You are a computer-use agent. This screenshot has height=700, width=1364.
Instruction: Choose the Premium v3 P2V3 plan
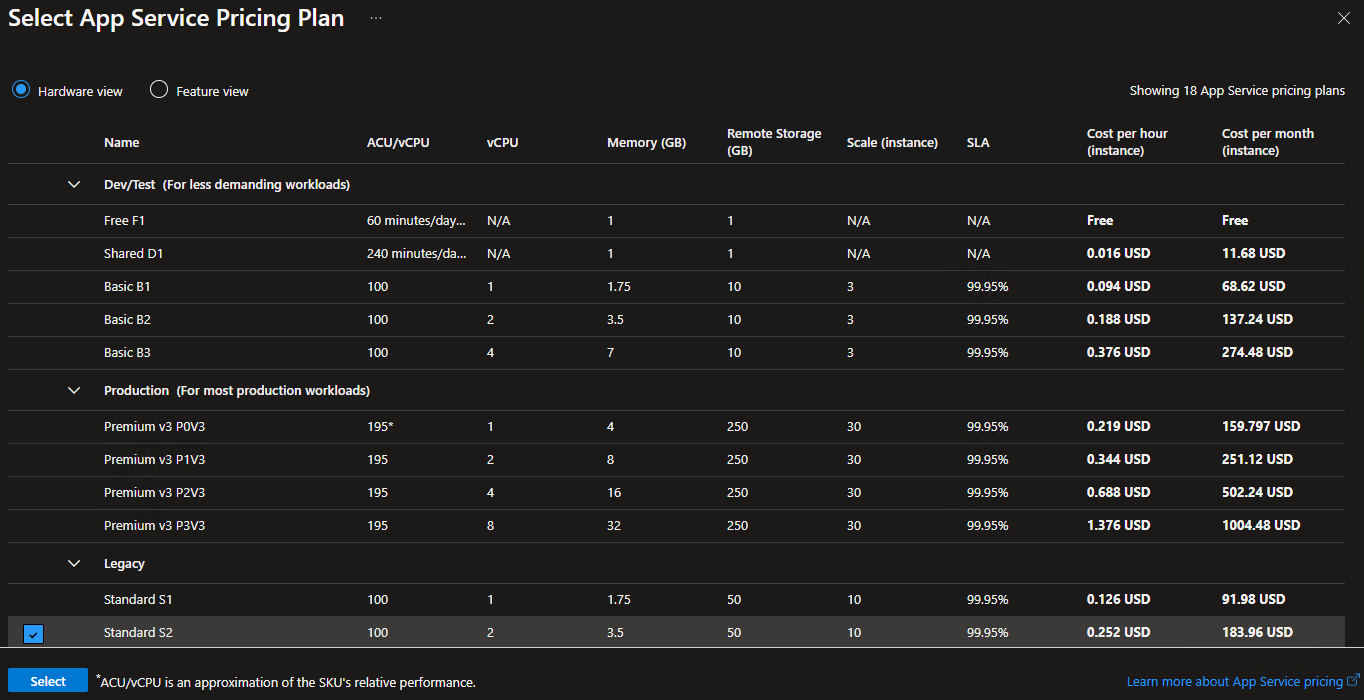[x=676, y=492]
